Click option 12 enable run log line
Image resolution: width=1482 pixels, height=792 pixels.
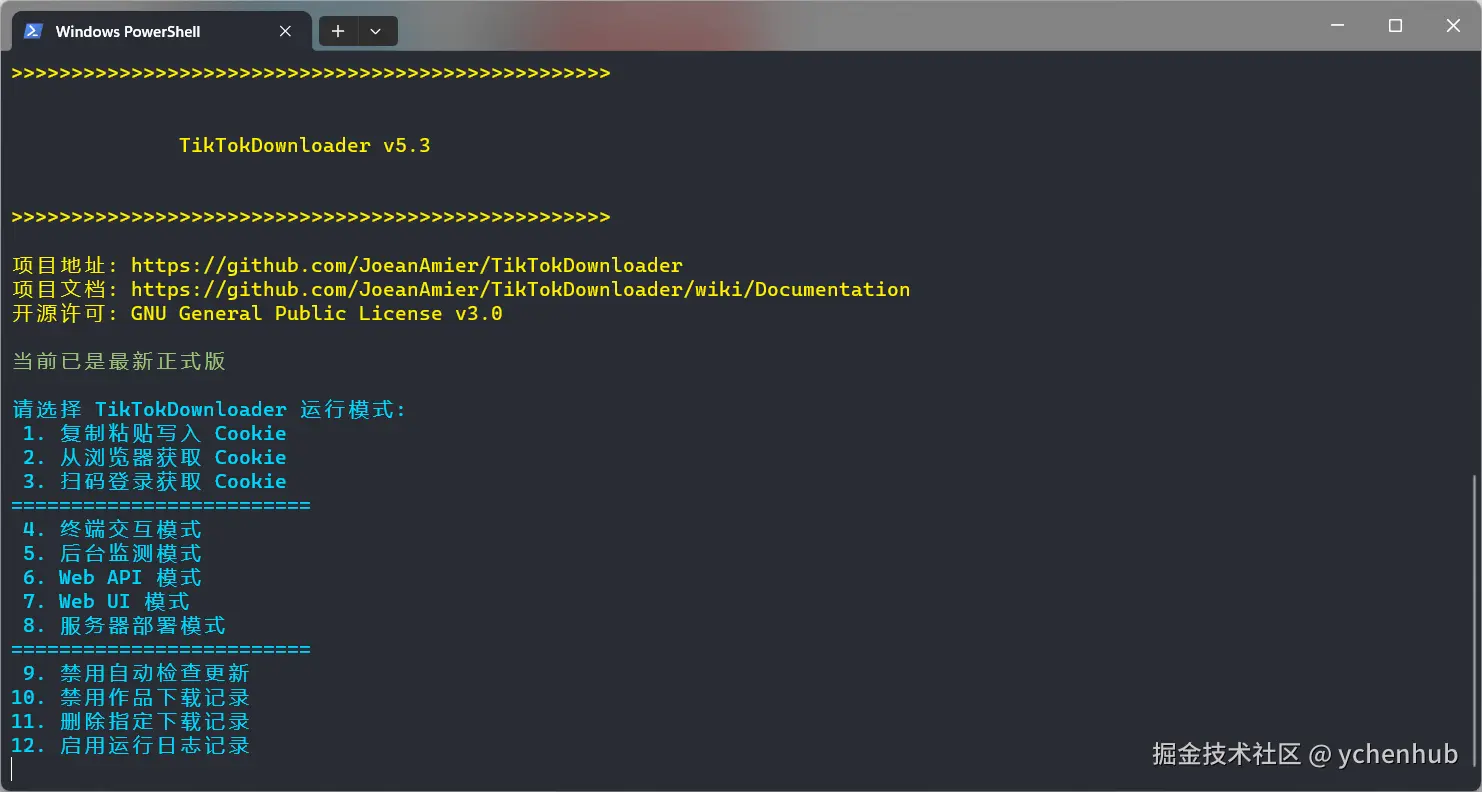coord(131,746)
